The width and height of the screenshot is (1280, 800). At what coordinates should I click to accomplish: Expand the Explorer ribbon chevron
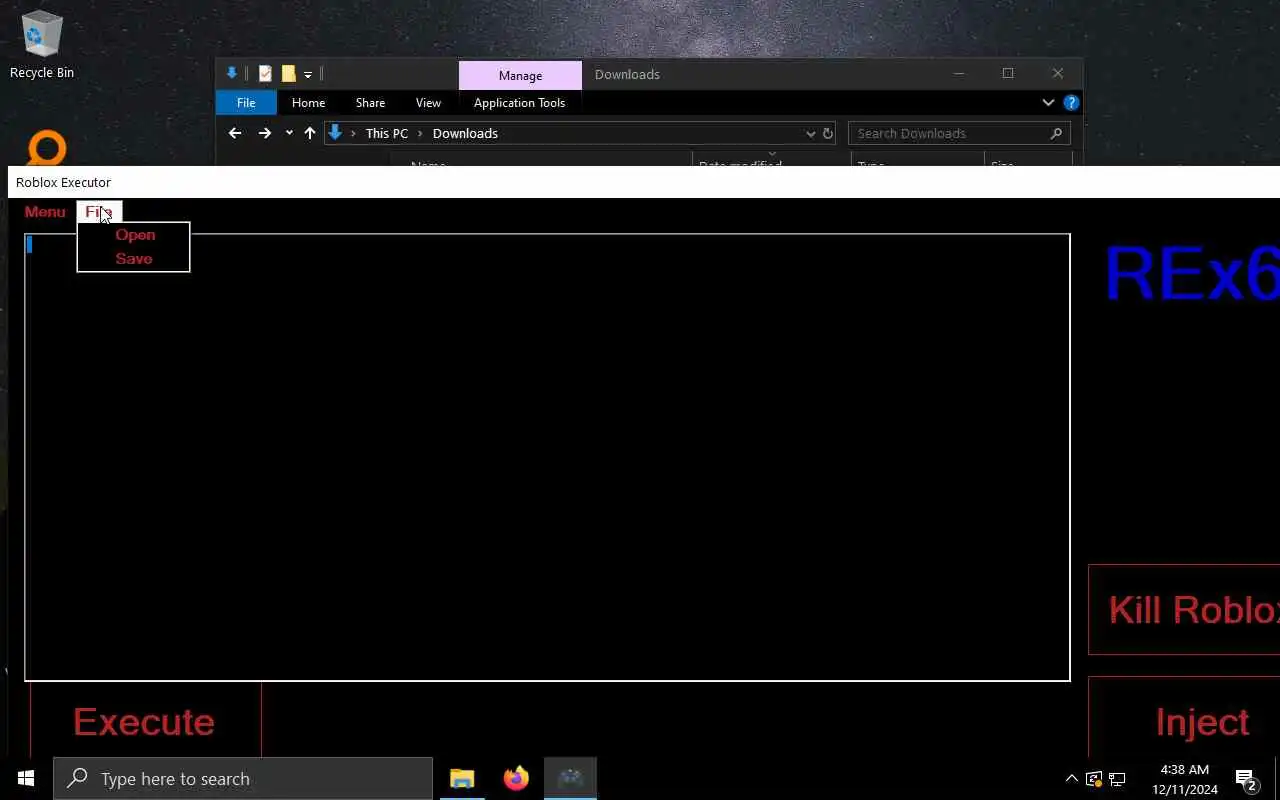coord(1048,103)
